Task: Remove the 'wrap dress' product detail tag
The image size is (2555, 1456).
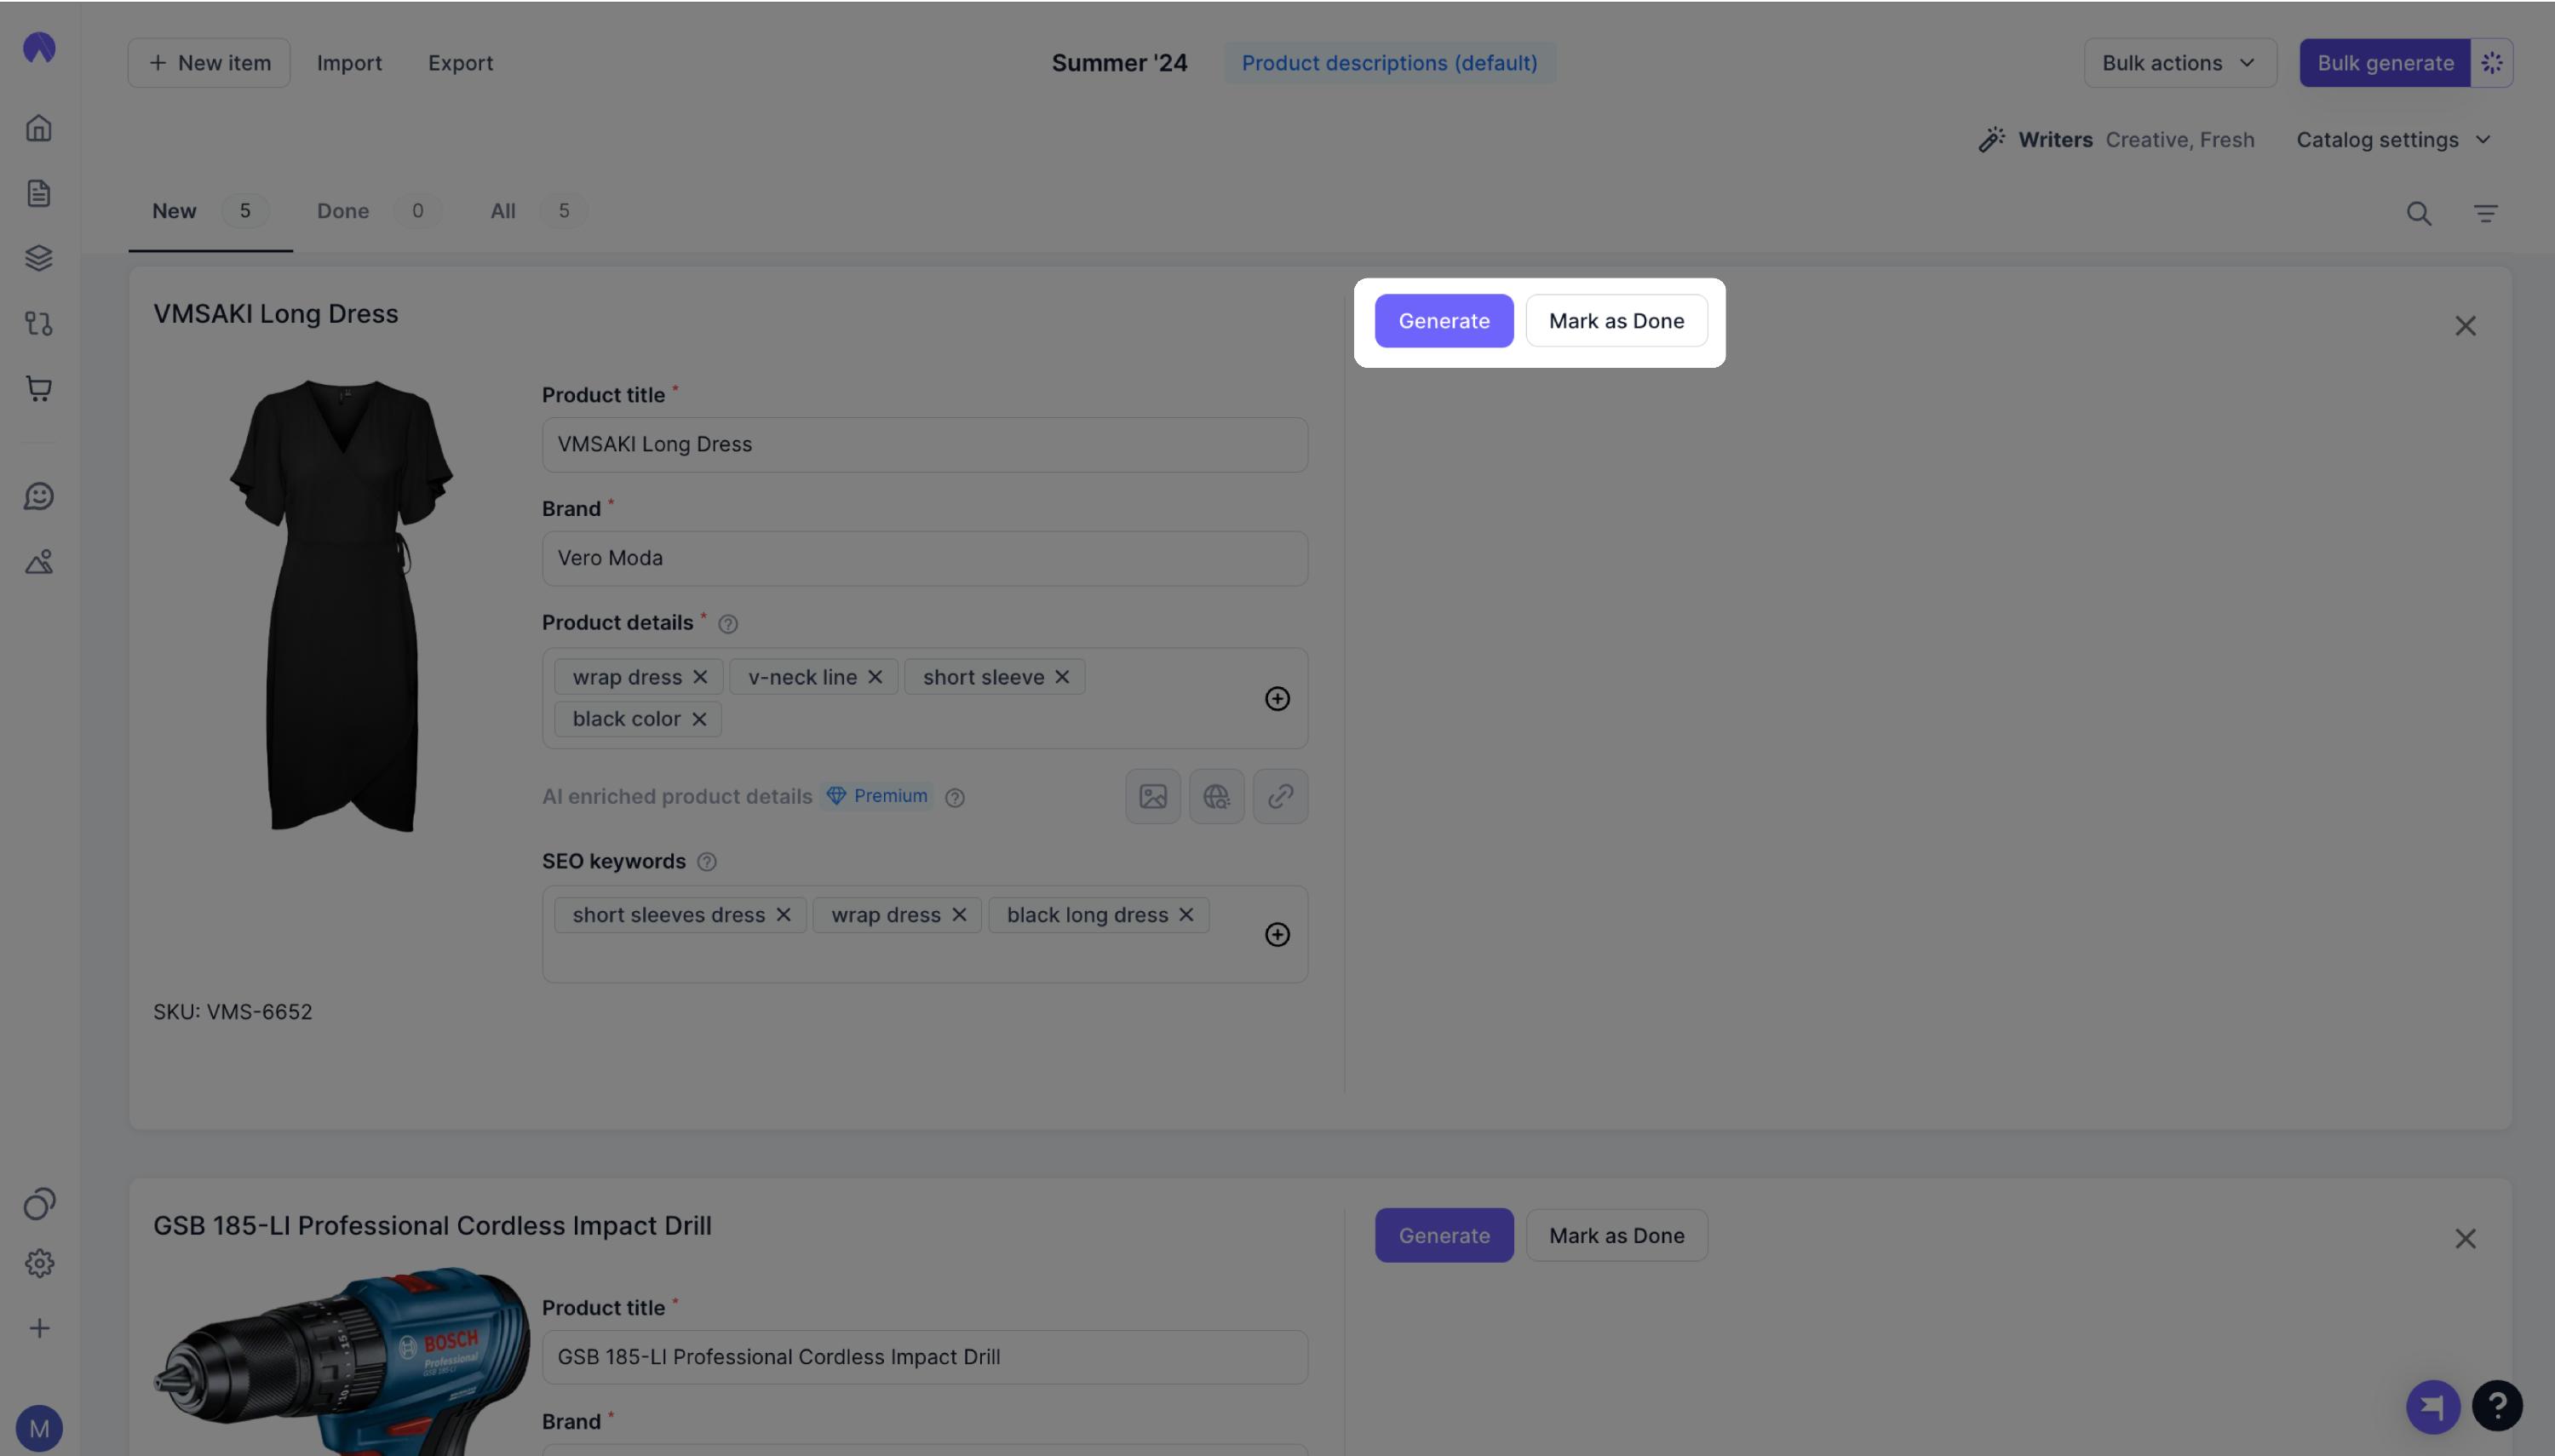Action: pos(700,677)
